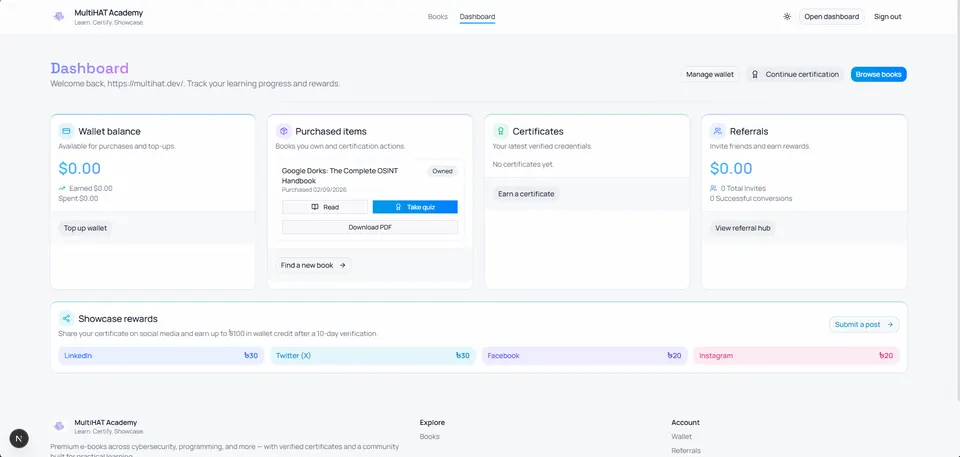Click the Spent $0.00 text
This screenshot has height=457, width=960.
point(78,198)
